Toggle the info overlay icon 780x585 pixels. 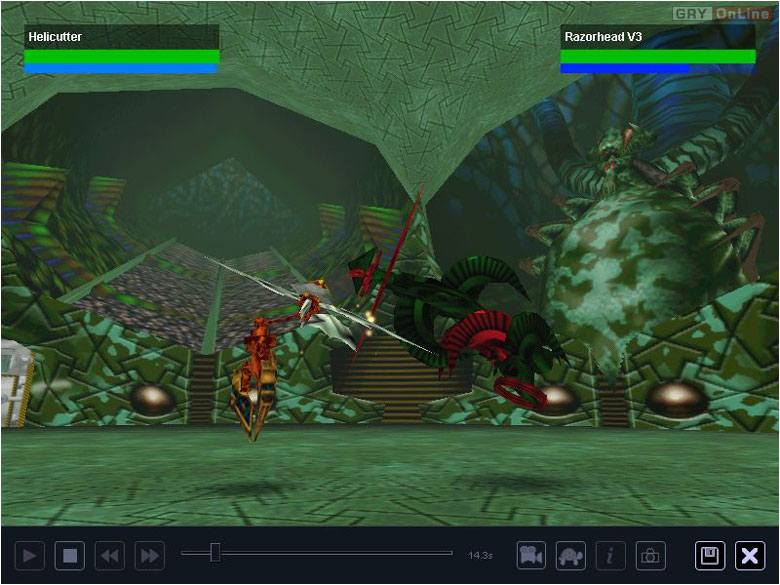click(x=610, y=556)
